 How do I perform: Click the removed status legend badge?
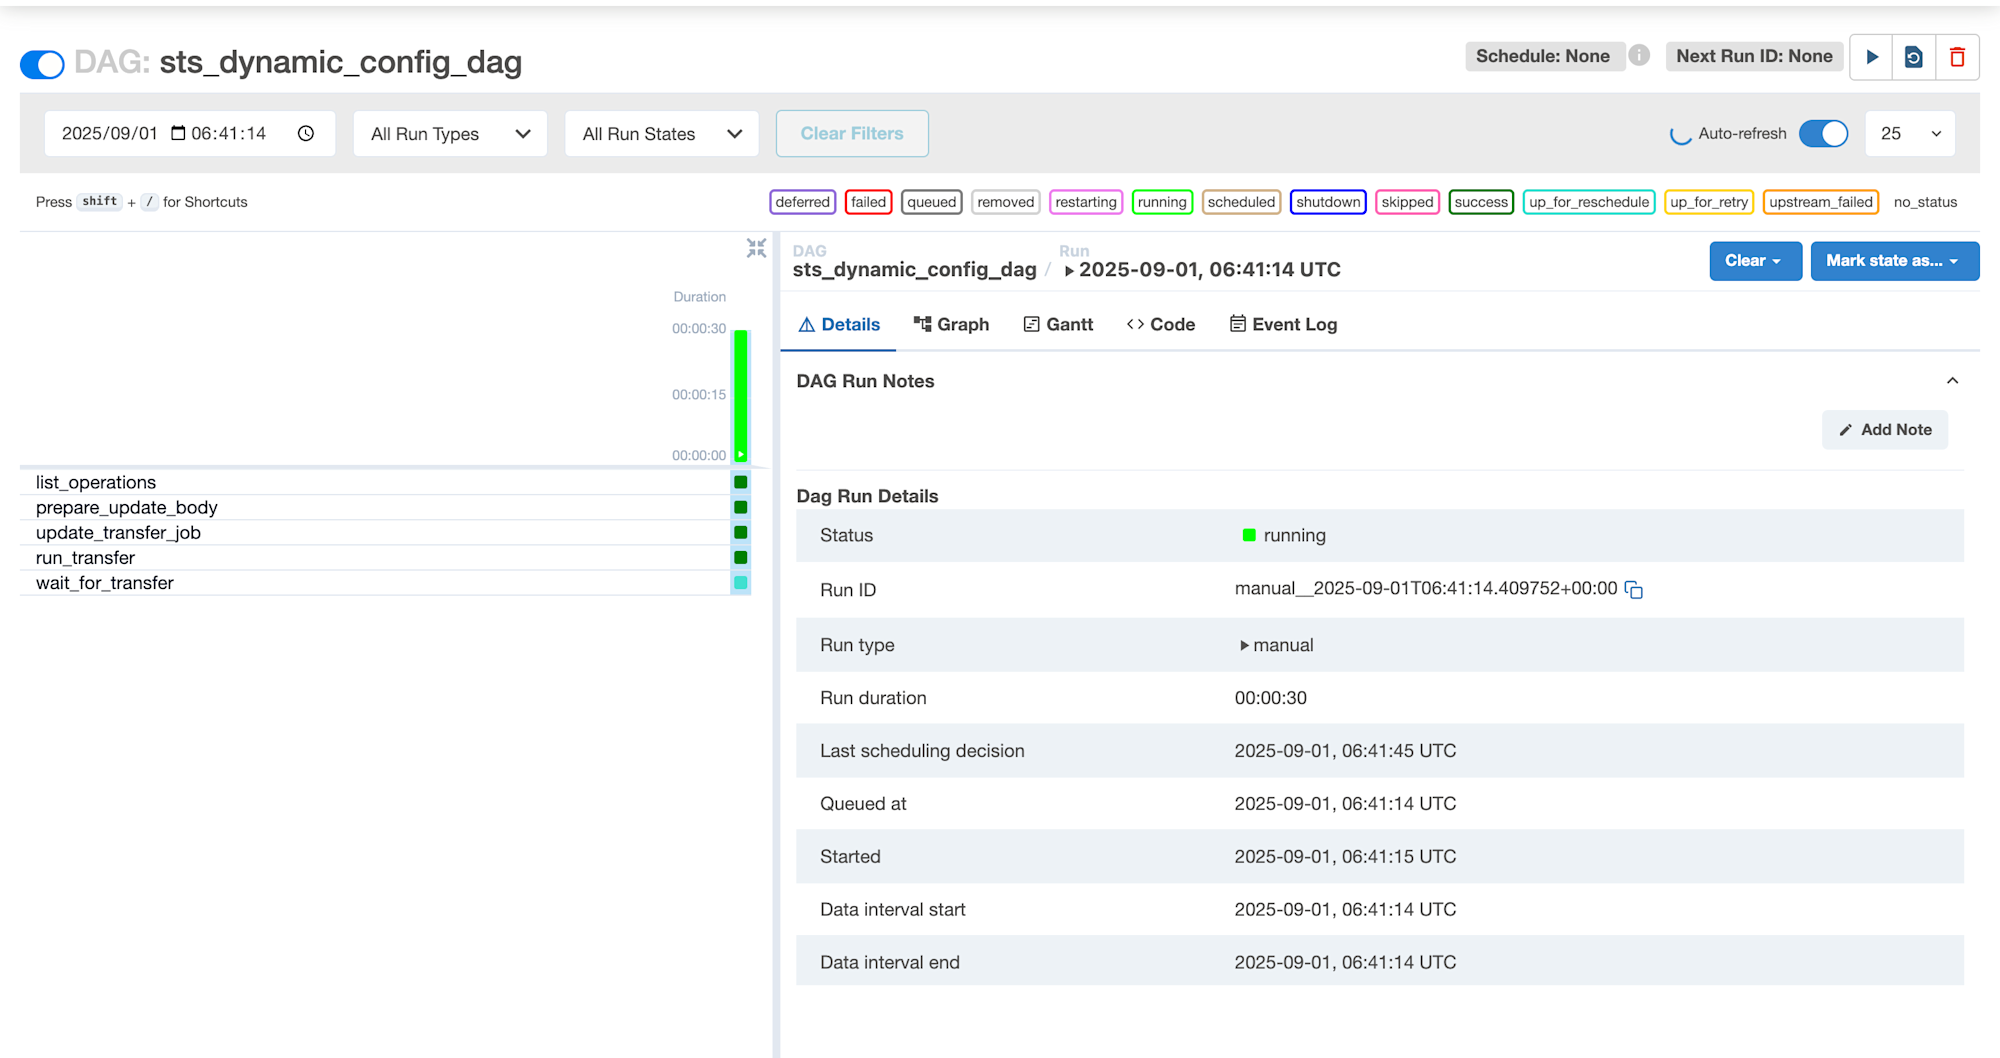[x=1006, y=202]
